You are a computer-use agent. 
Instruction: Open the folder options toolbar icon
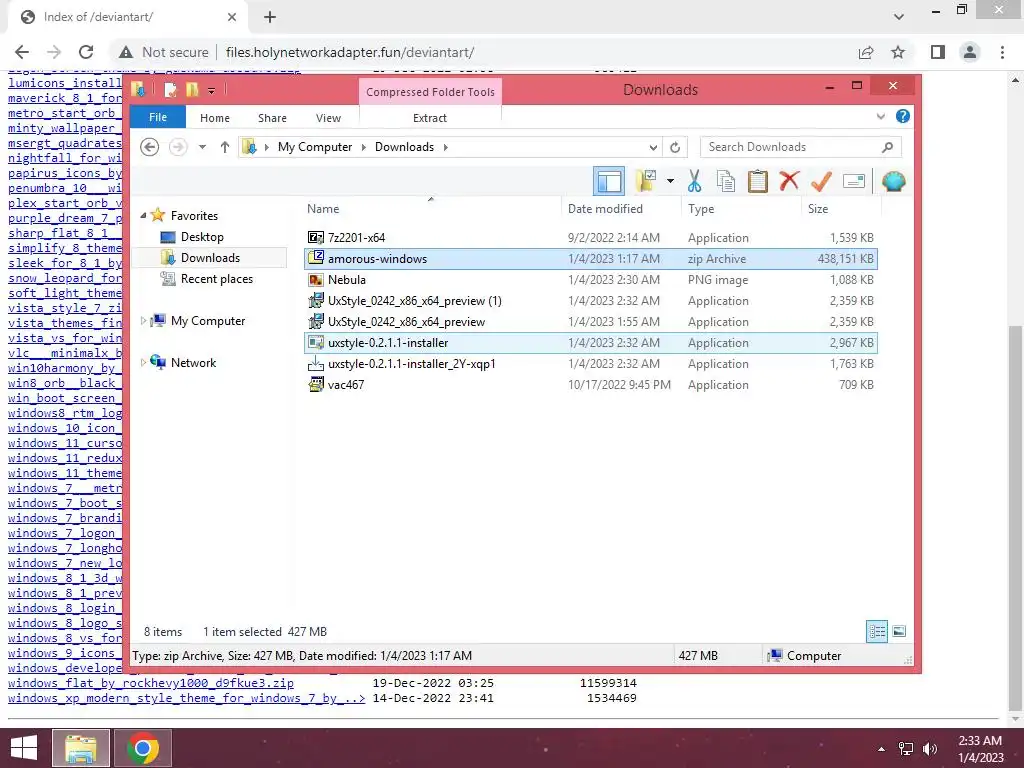click(x=645, y=181)
